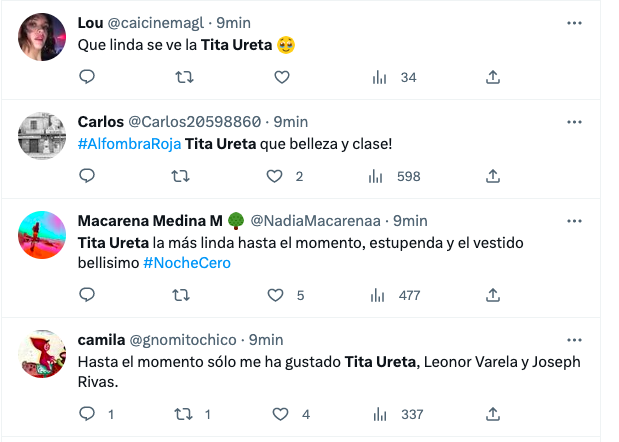View analytics on Carlos's tweet
Image resolution: width=619 pixels, height=442 pixels.
pos(377,176)
